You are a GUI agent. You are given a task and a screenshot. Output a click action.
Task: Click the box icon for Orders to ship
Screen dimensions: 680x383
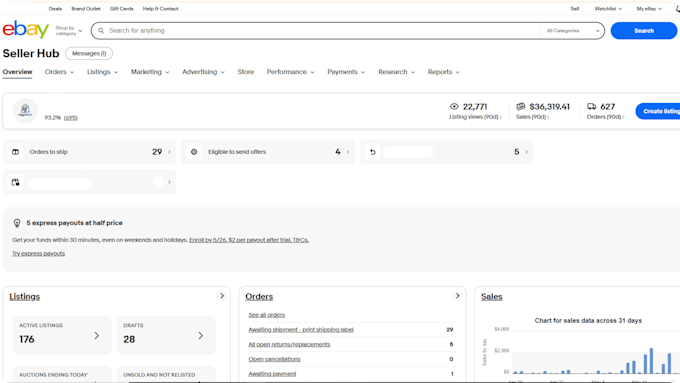(x=16, y=152)
